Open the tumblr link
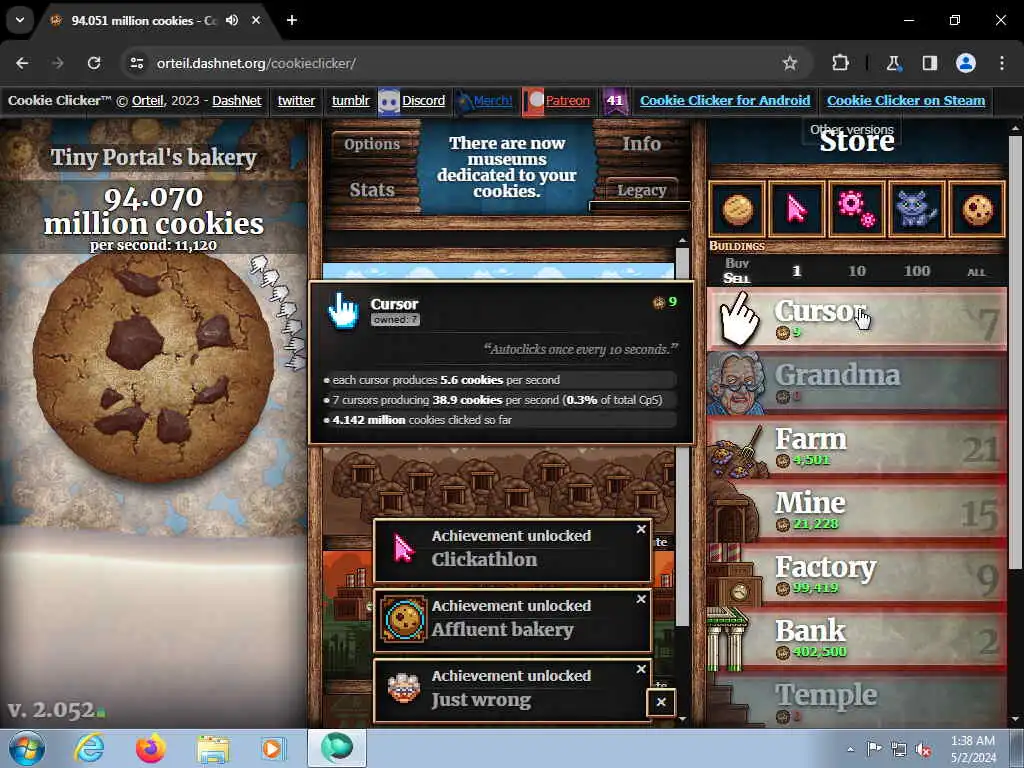1024x768 pixels. coord(351,101)
